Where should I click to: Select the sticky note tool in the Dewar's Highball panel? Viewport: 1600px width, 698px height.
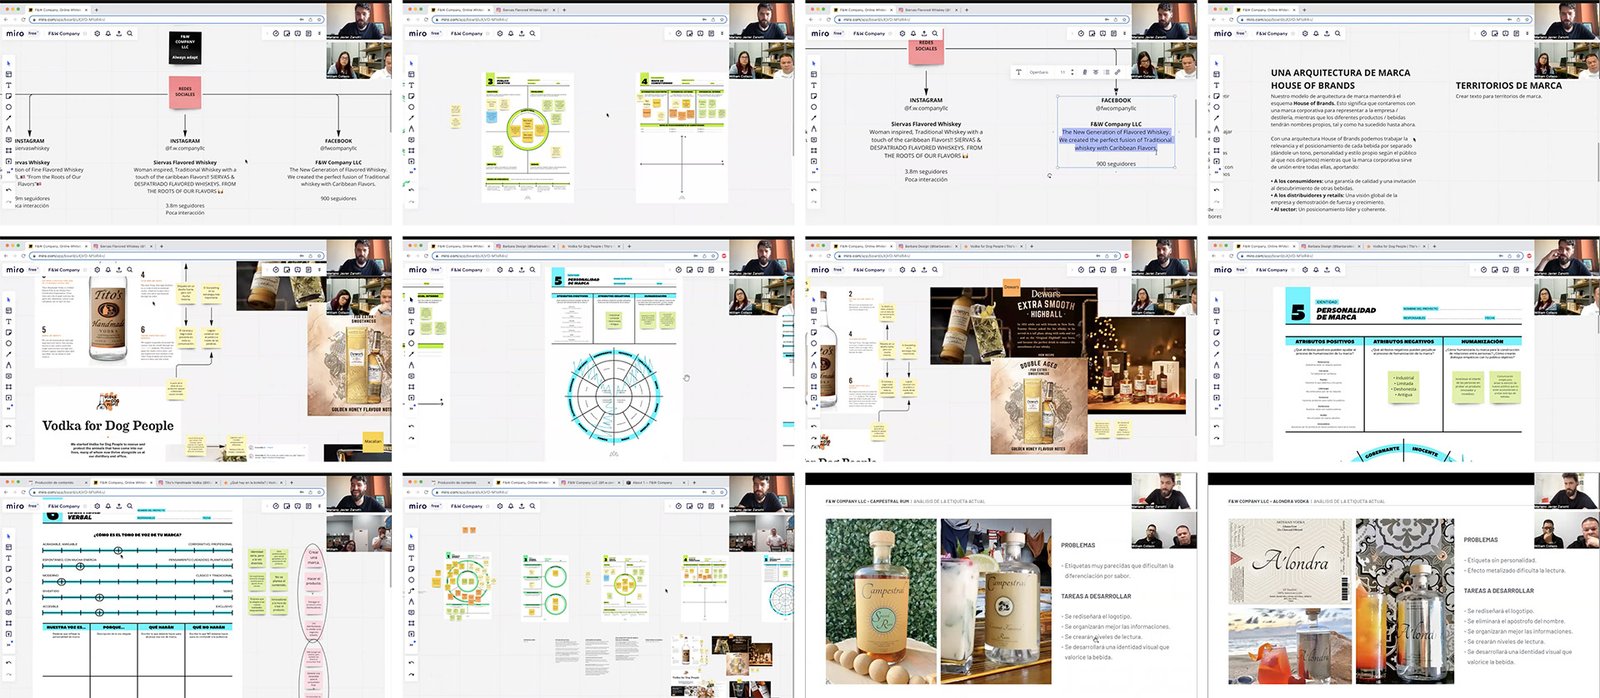815,332
